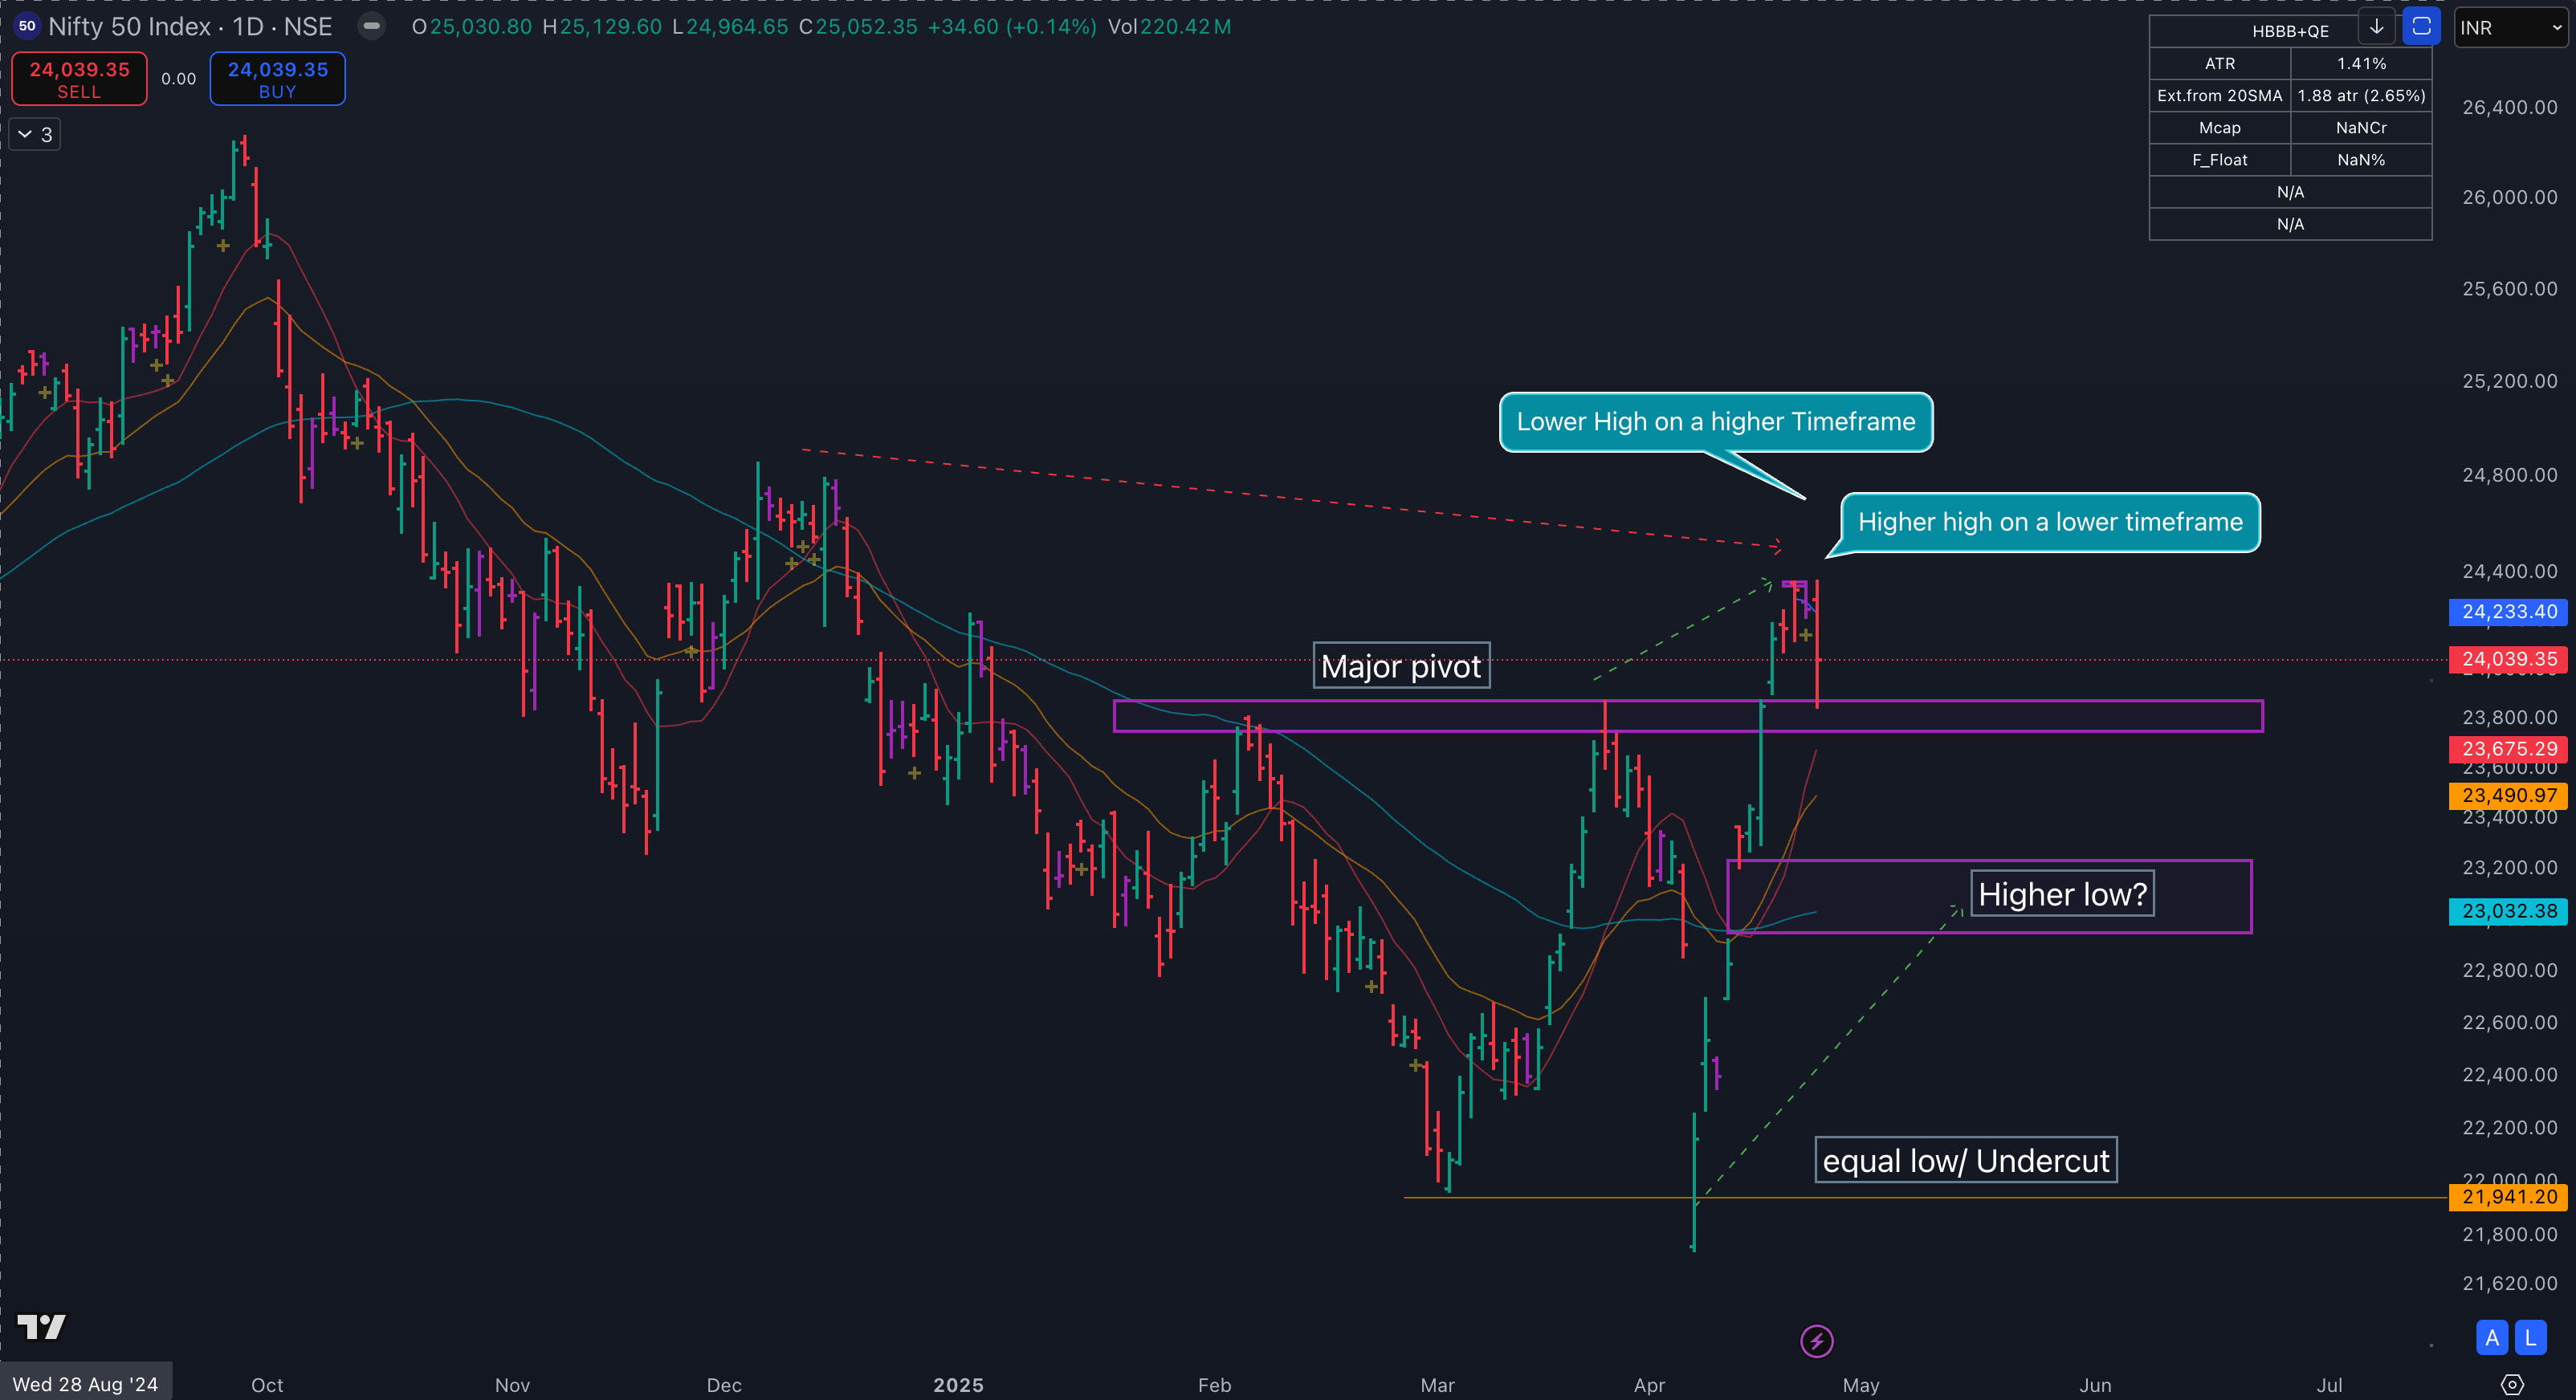2576x1400 pixels.
Task: Collapse the indicator legend showing 3
Action: tap(35, 135)
